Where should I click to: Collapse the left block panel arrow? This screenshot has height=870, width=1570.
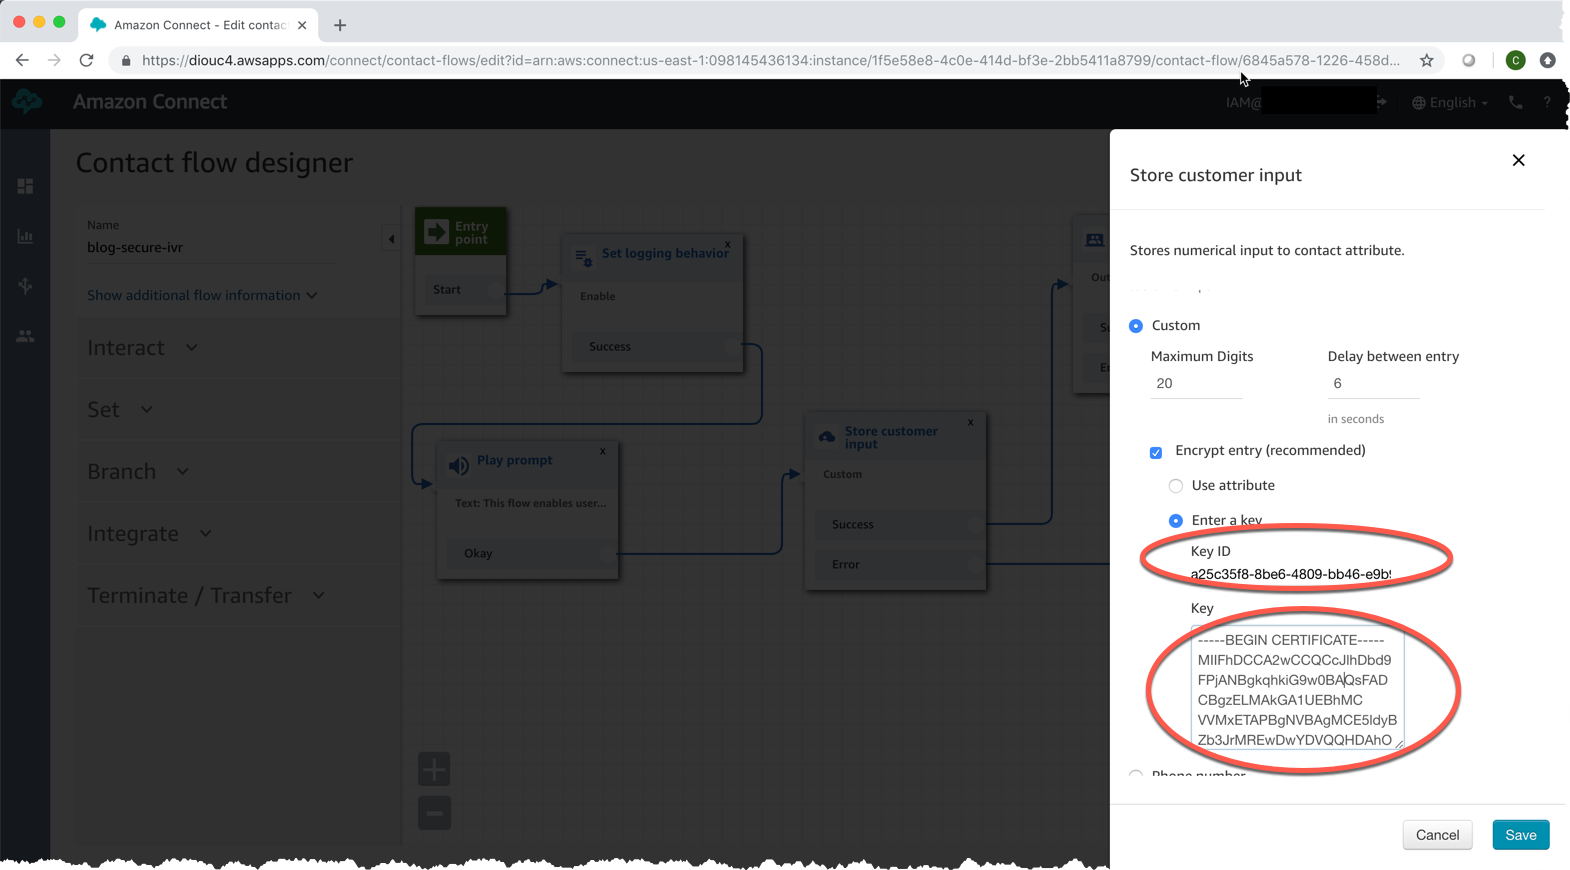pyautogui.click(x=392, y=239)
